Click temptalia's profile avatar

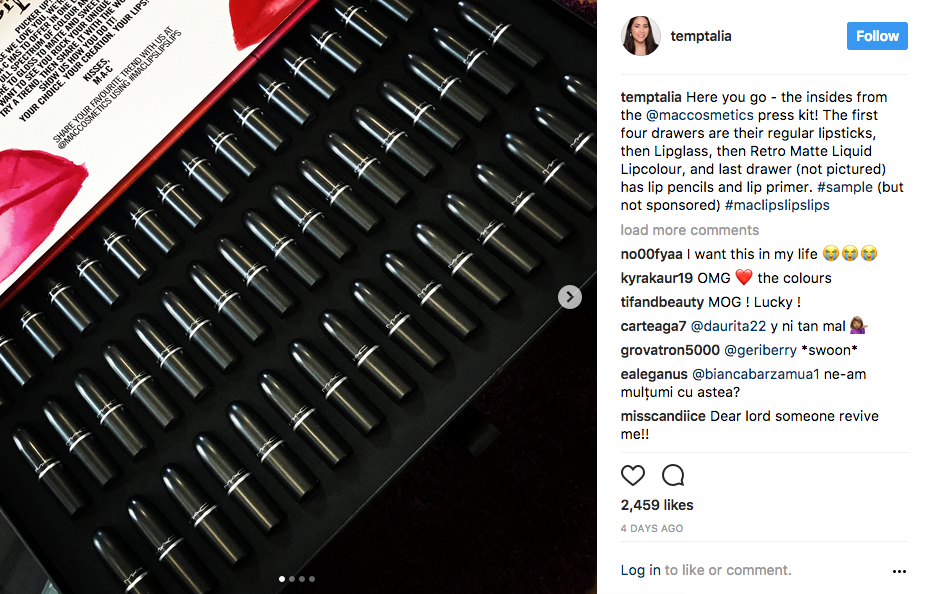click(x=641, y=36)
